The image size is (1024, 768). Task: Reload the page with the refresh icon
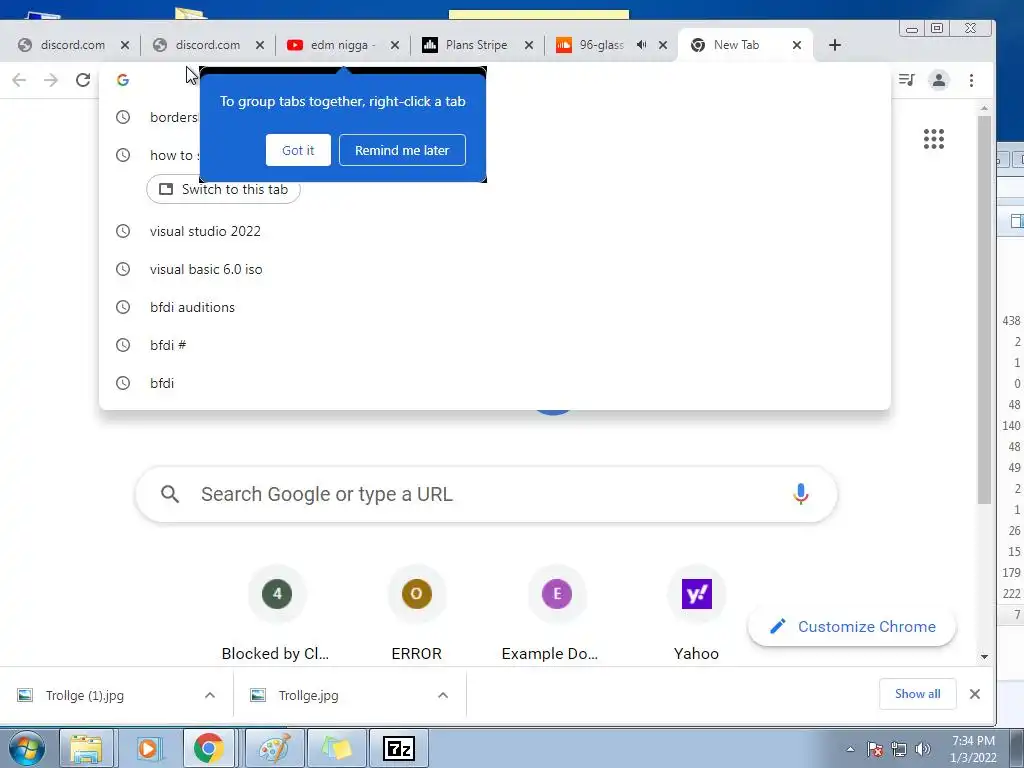click(82, 80)
